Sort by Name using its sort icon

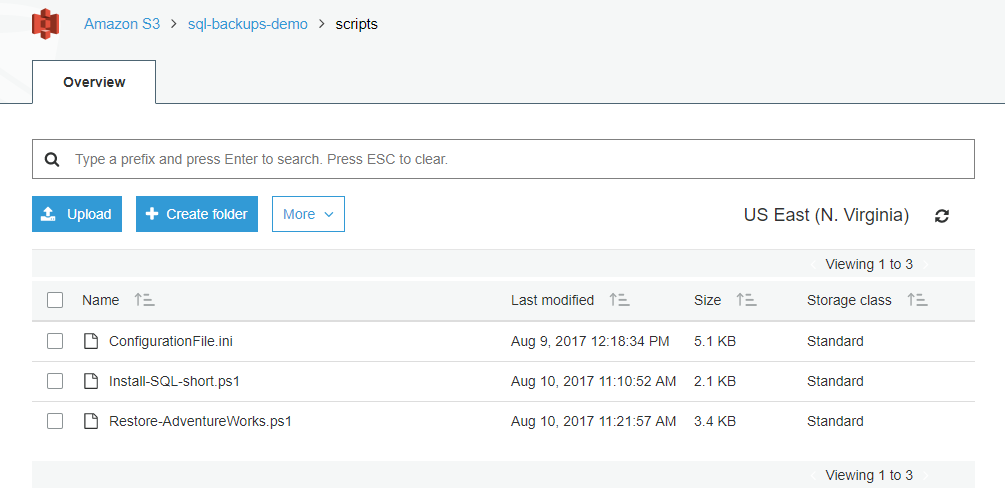144,299
